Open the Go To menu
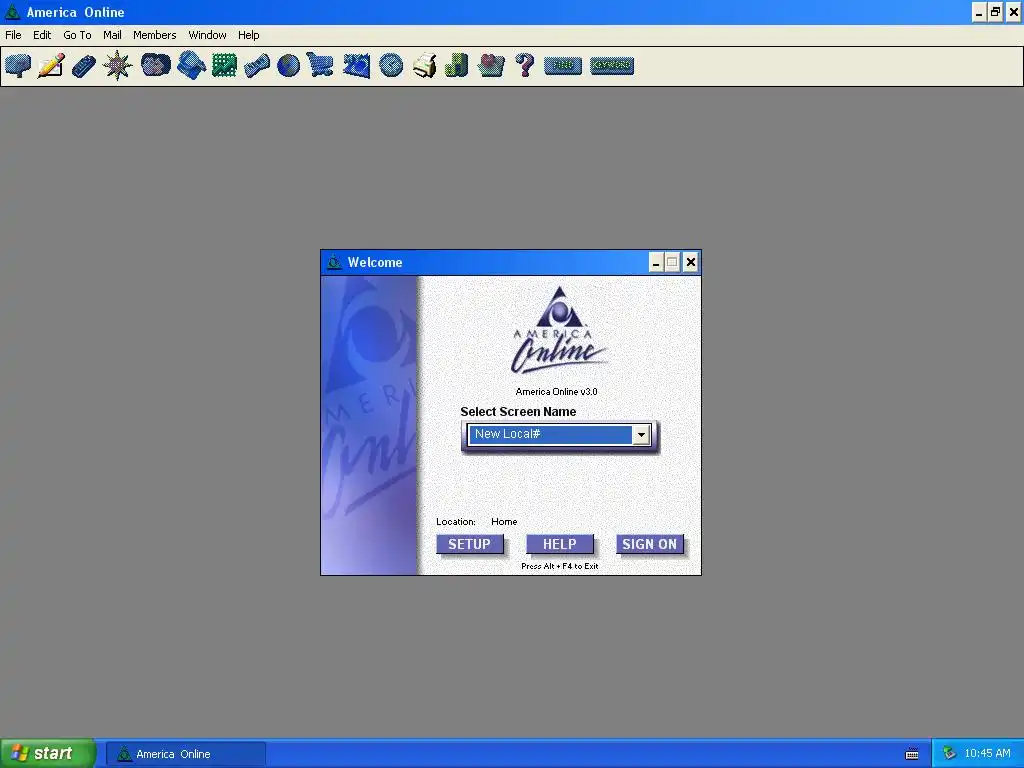Screen dimensions: 1024x768 coord(77,35)
